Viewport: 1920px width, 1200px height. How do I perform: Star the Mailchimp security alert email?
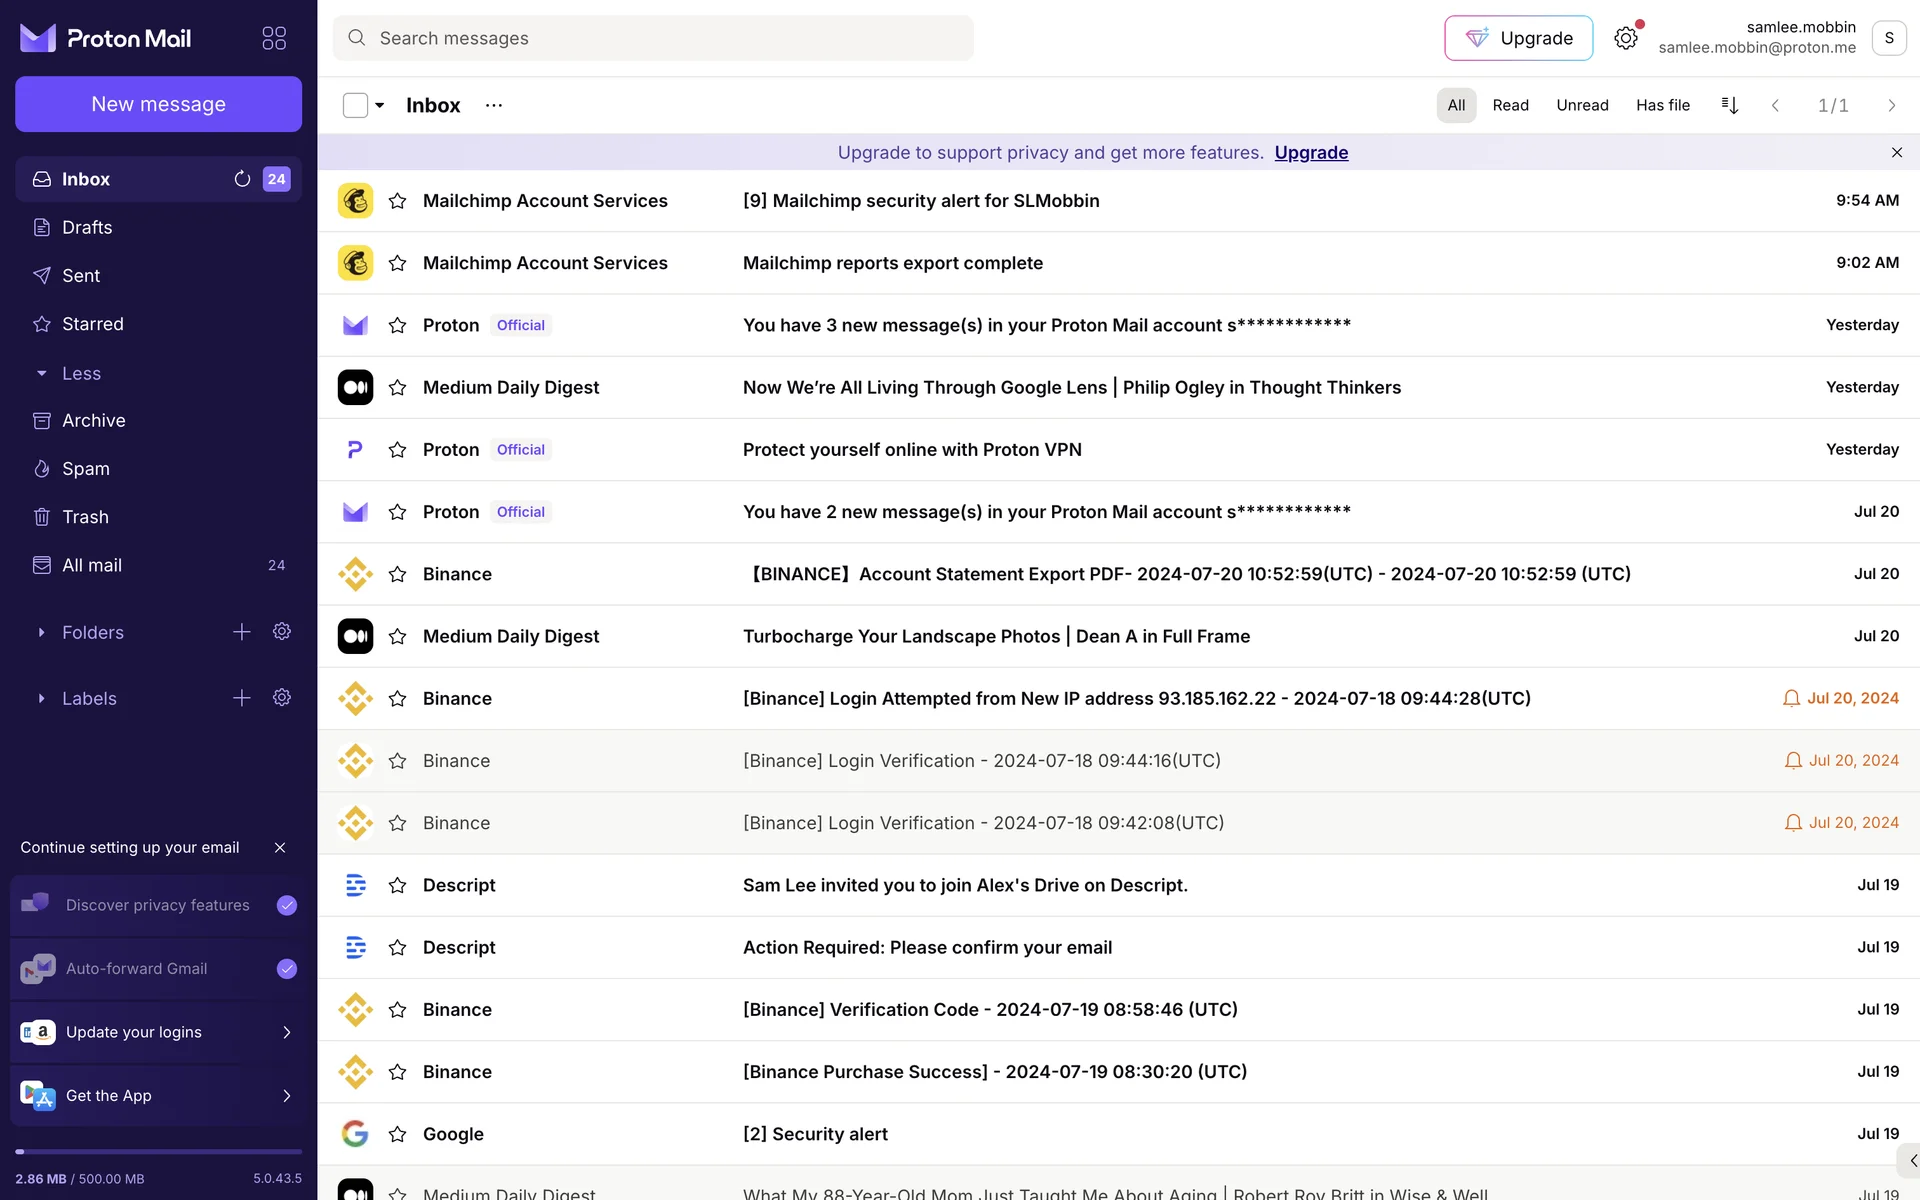click(x=397, y=201)
